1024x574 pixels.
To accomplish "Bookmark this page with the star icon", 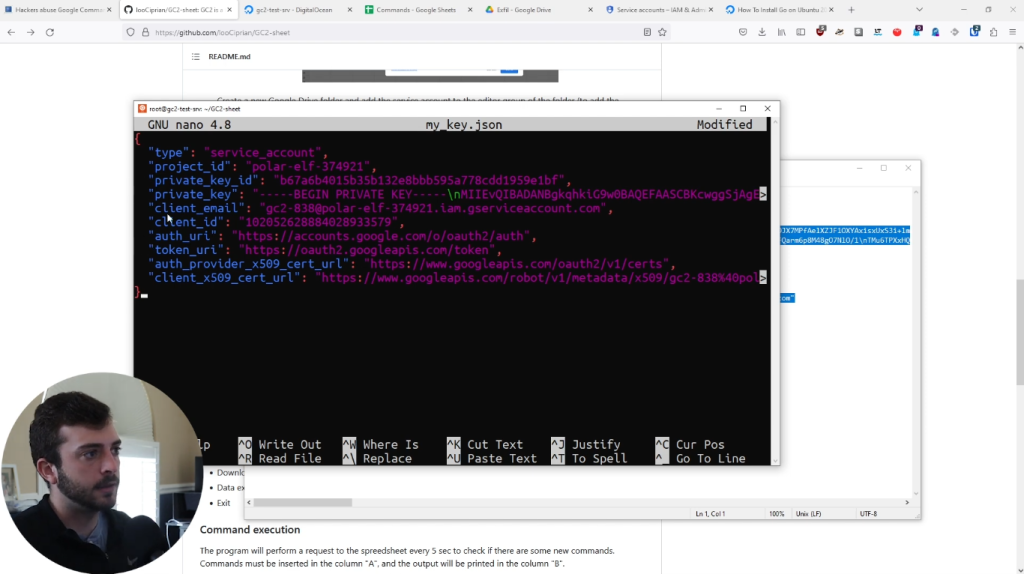I will [662, 32].
